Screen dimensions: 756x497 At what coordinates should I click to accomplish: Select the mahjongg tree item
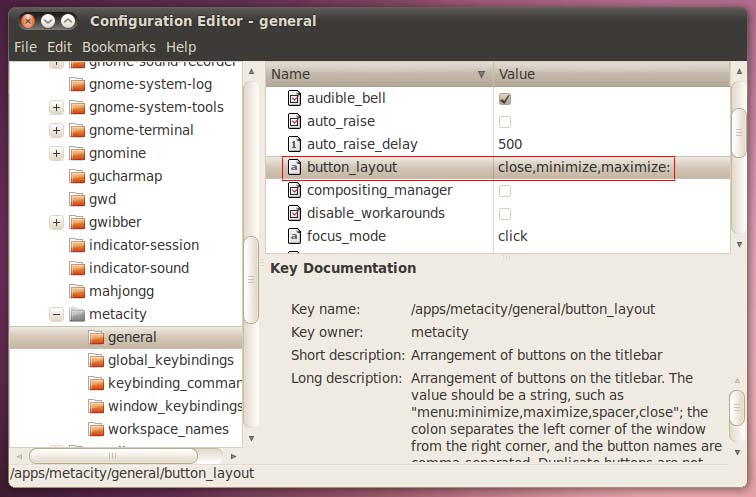coord(122,291)
